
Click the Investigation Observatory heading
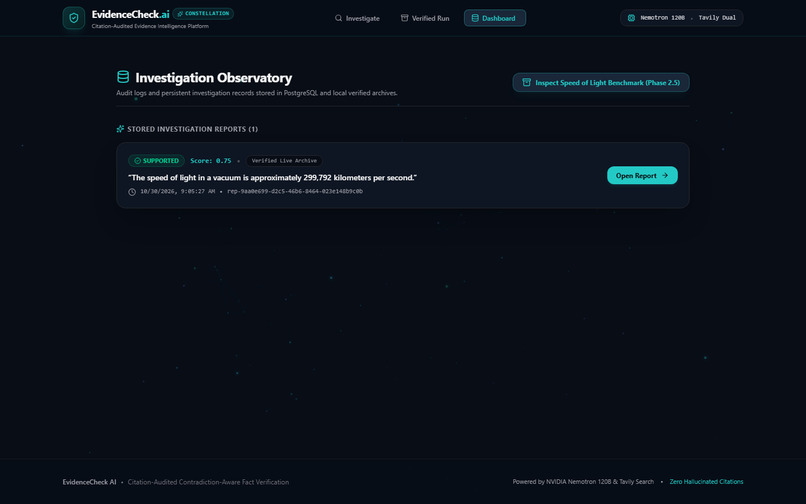[x=213, y=78]
